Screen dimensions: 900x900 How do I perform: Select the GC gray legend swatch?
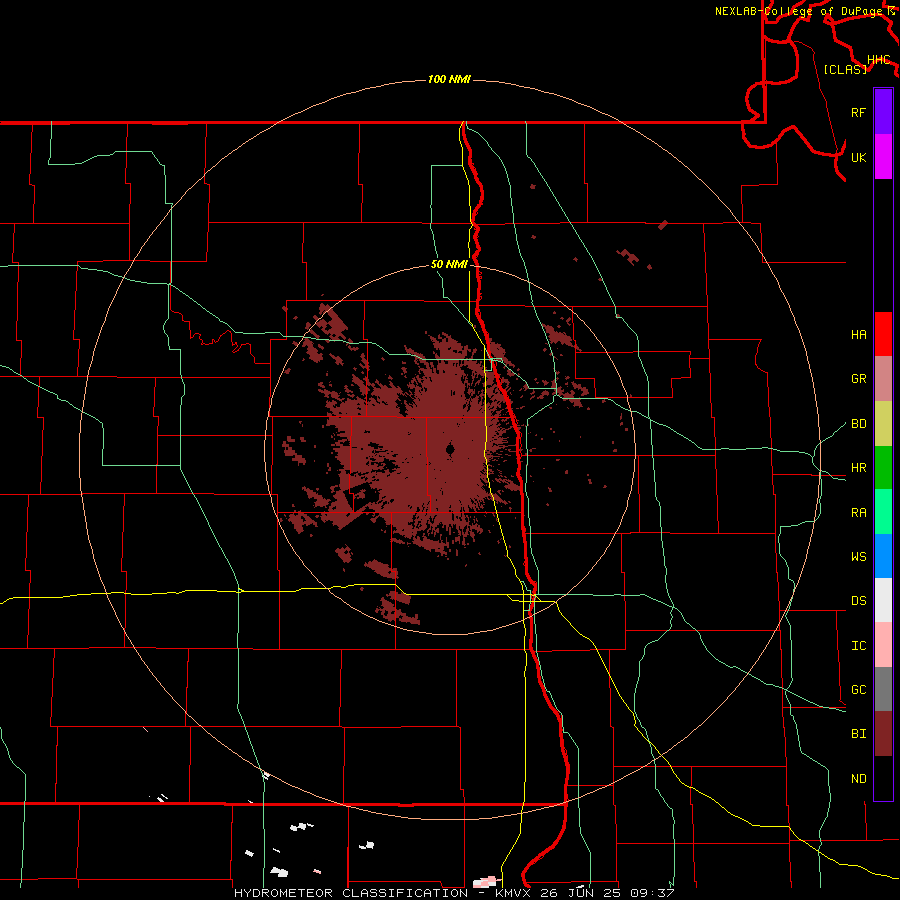(883, 689)
